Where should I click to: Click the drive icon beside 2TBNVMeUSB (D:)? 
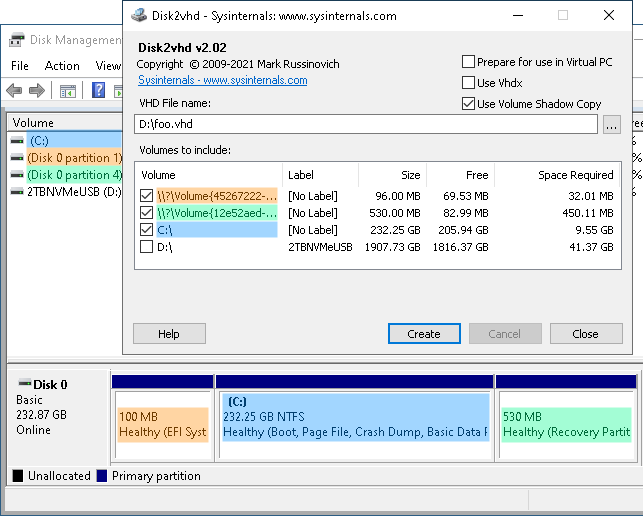[17, 192]
